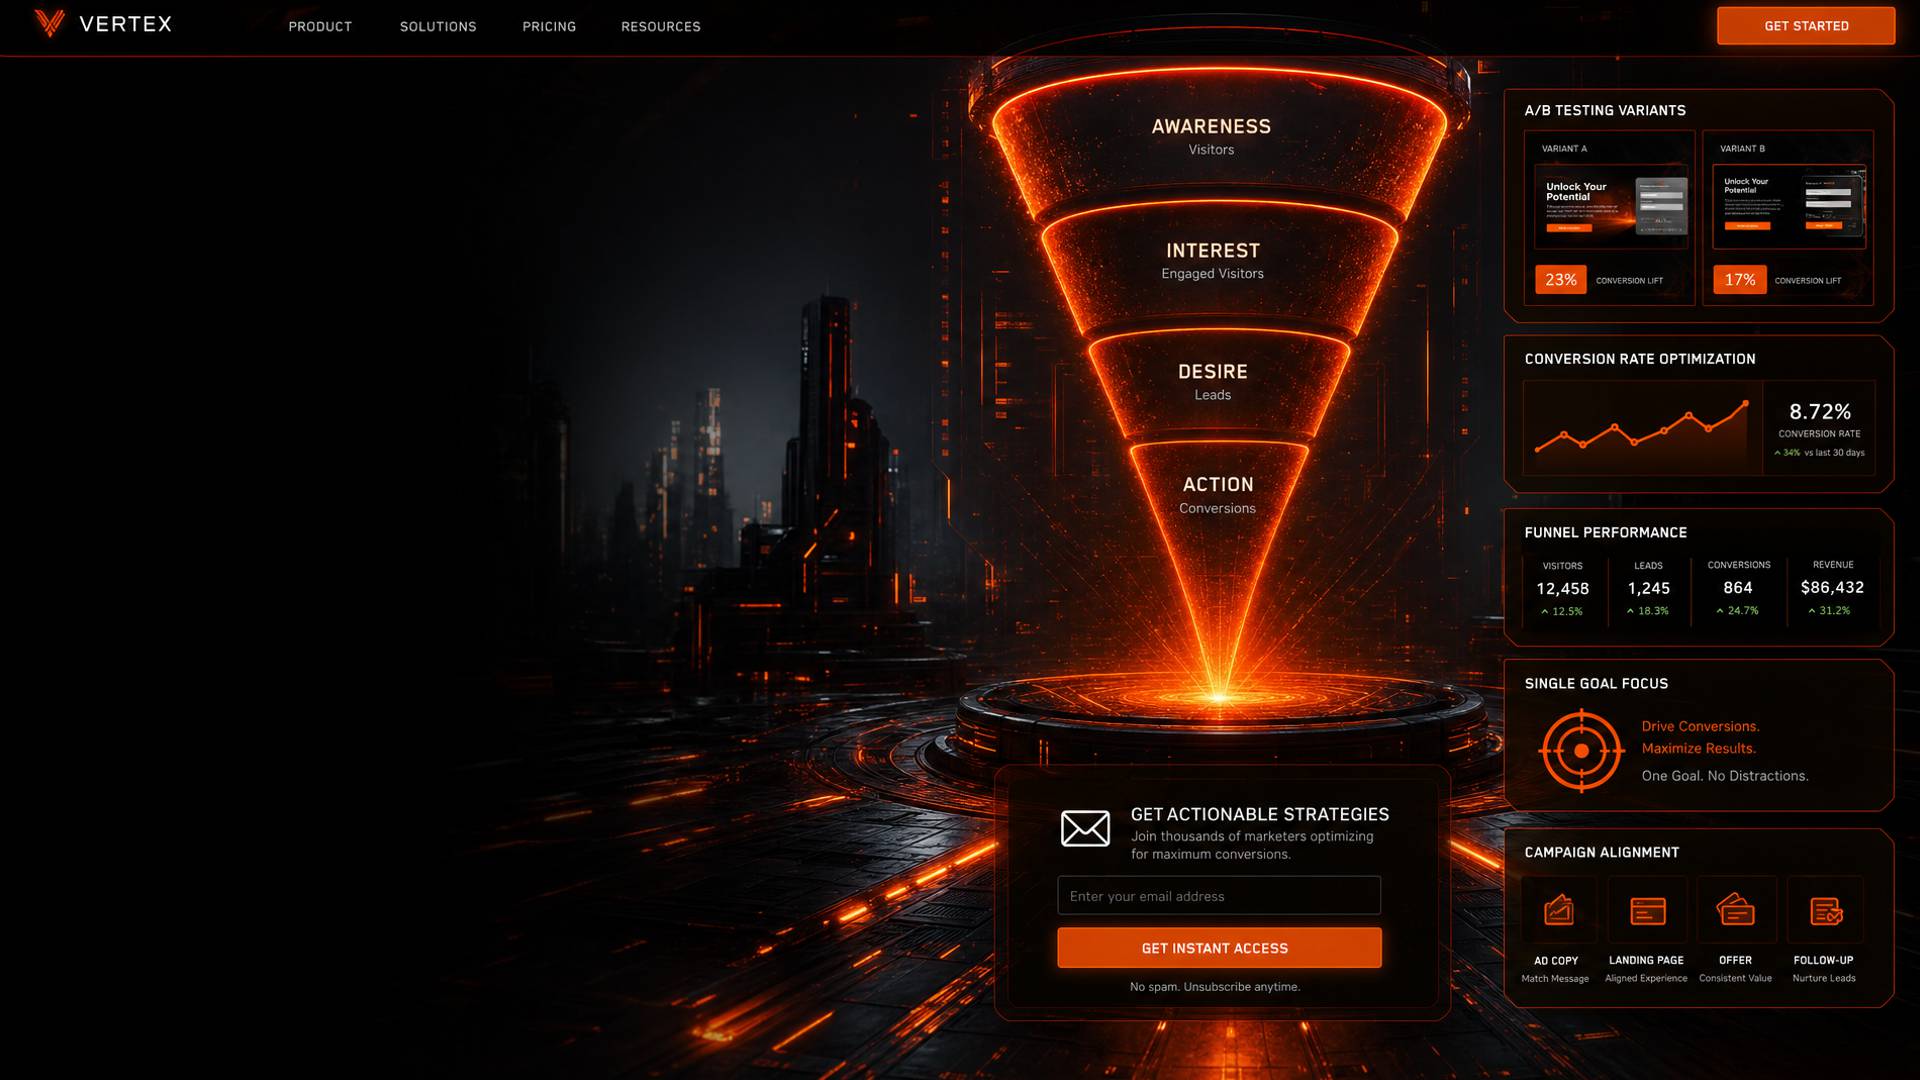Click the 18.3% leads growth indicator
Image resolution: width=1920 pixels, height=1080 pixels.
coord(1648,611)
